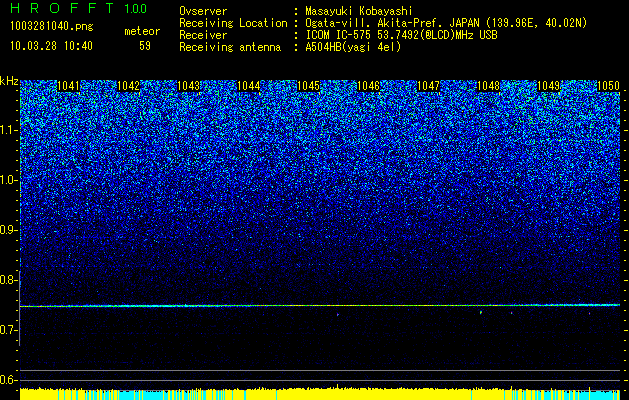Click the 0.6 kHz axis label
629x400 pixels.
click(x=8, y=380)
